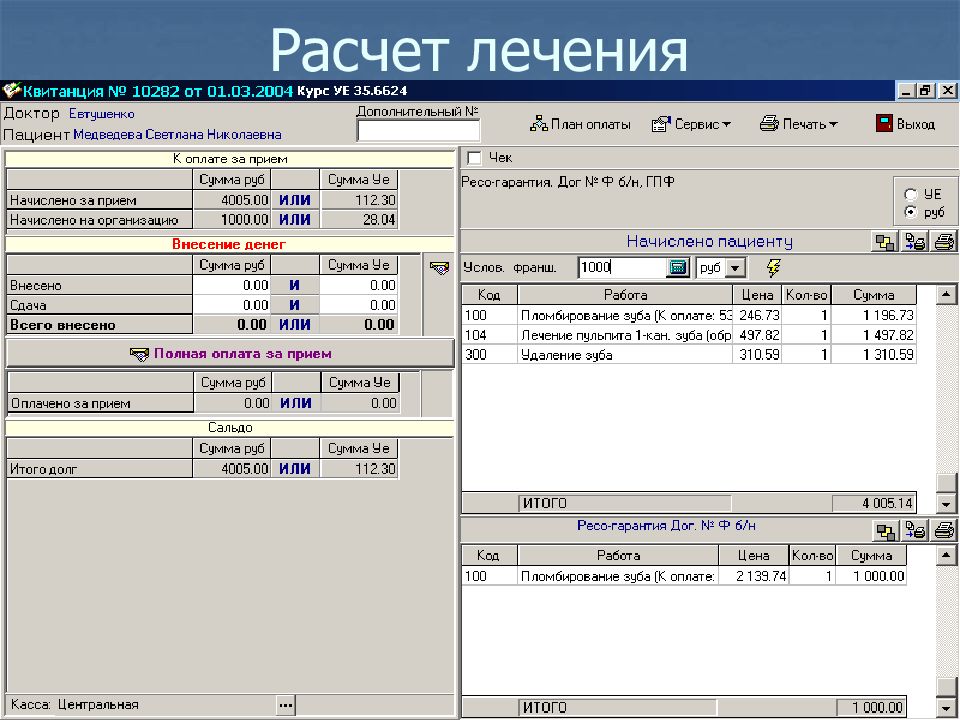Click the Код column header in insurance table
The width and height of the screenshot is (960, 720).
(489, 555)
